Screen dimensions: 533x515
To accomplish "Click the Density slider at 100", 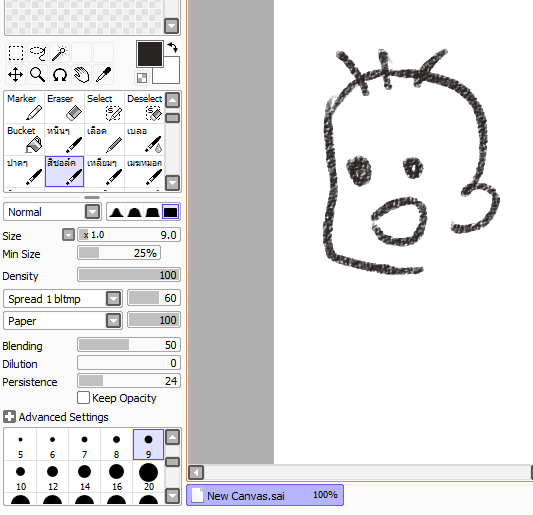I will (x=129, y=275).
